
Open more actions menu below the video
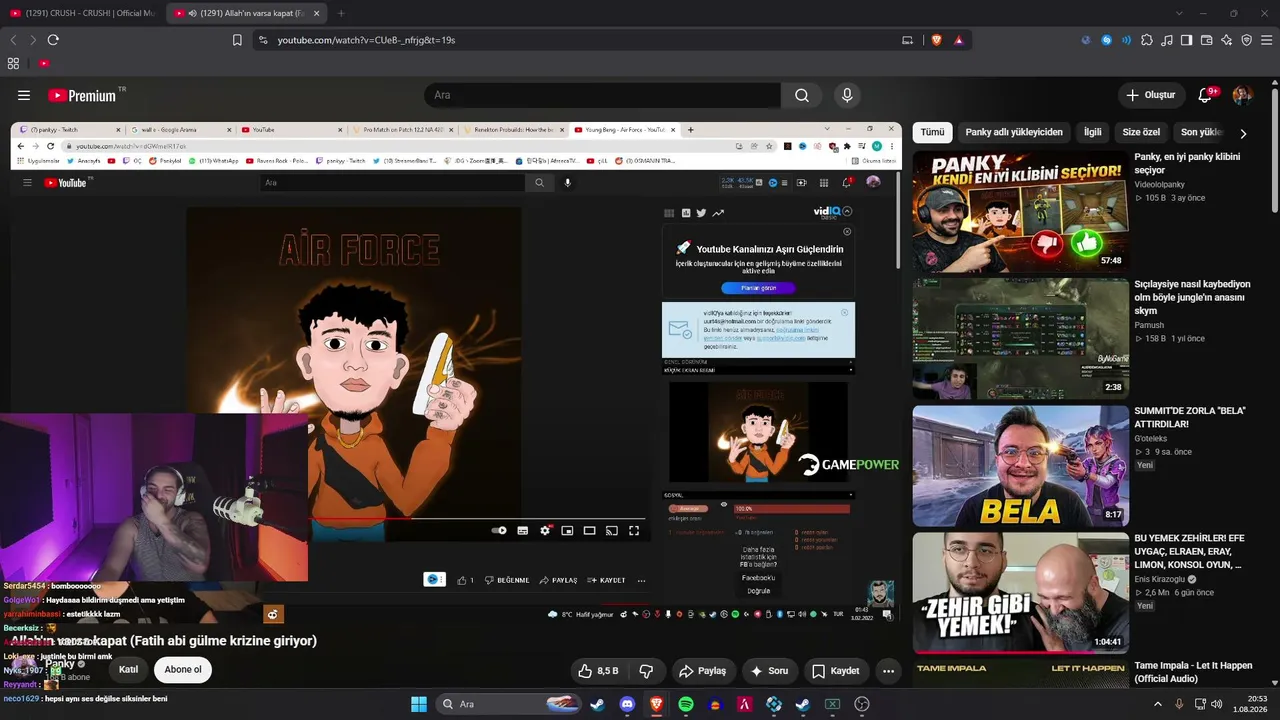click(x=888, y=671)
